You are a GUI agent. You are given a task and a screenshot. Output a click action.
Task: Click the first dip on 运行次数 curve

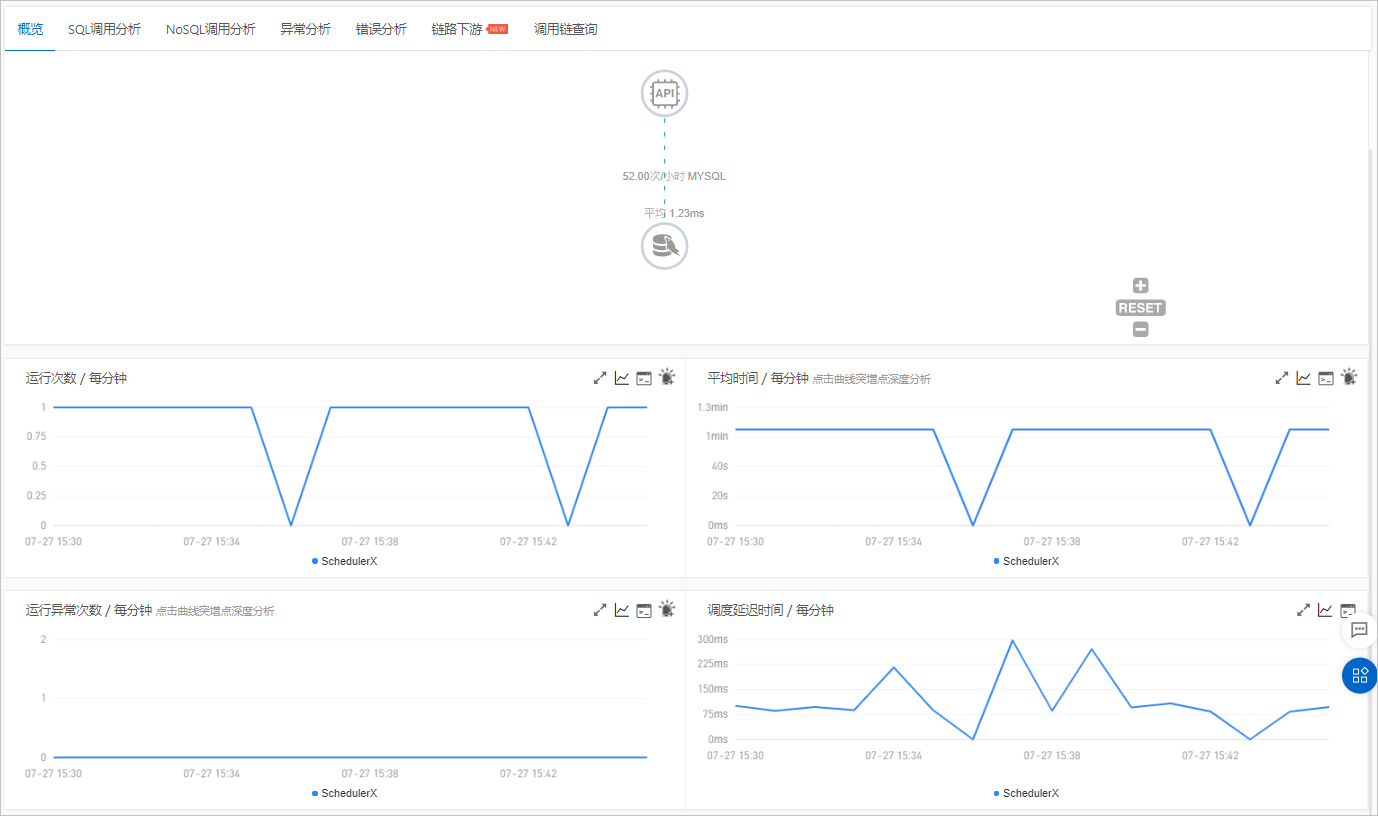point(291,525)
